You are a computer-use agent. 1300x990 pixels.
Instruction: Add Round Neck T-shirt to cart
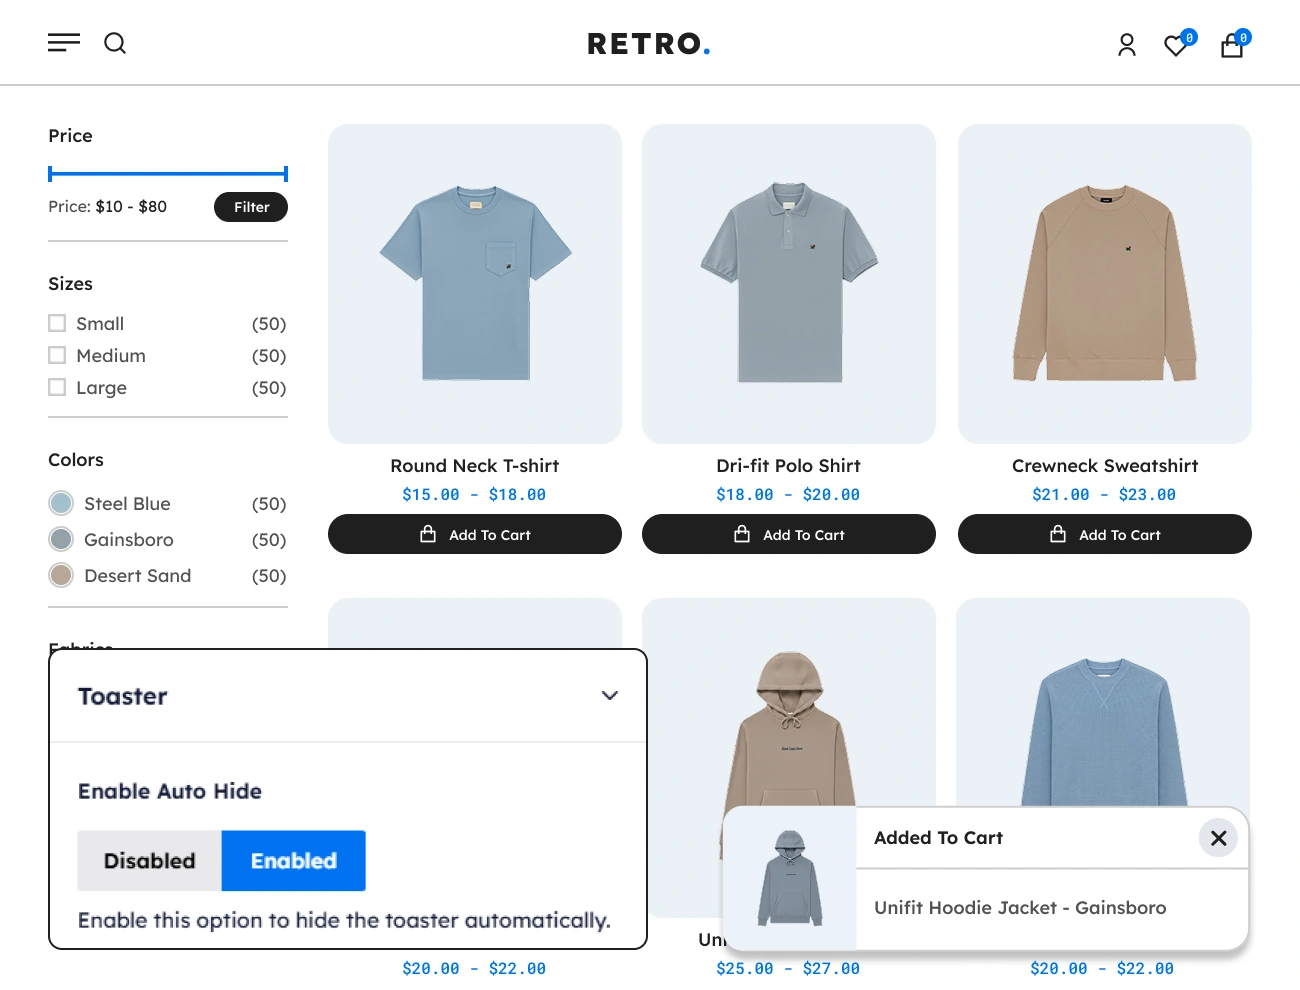coord(475,534)
